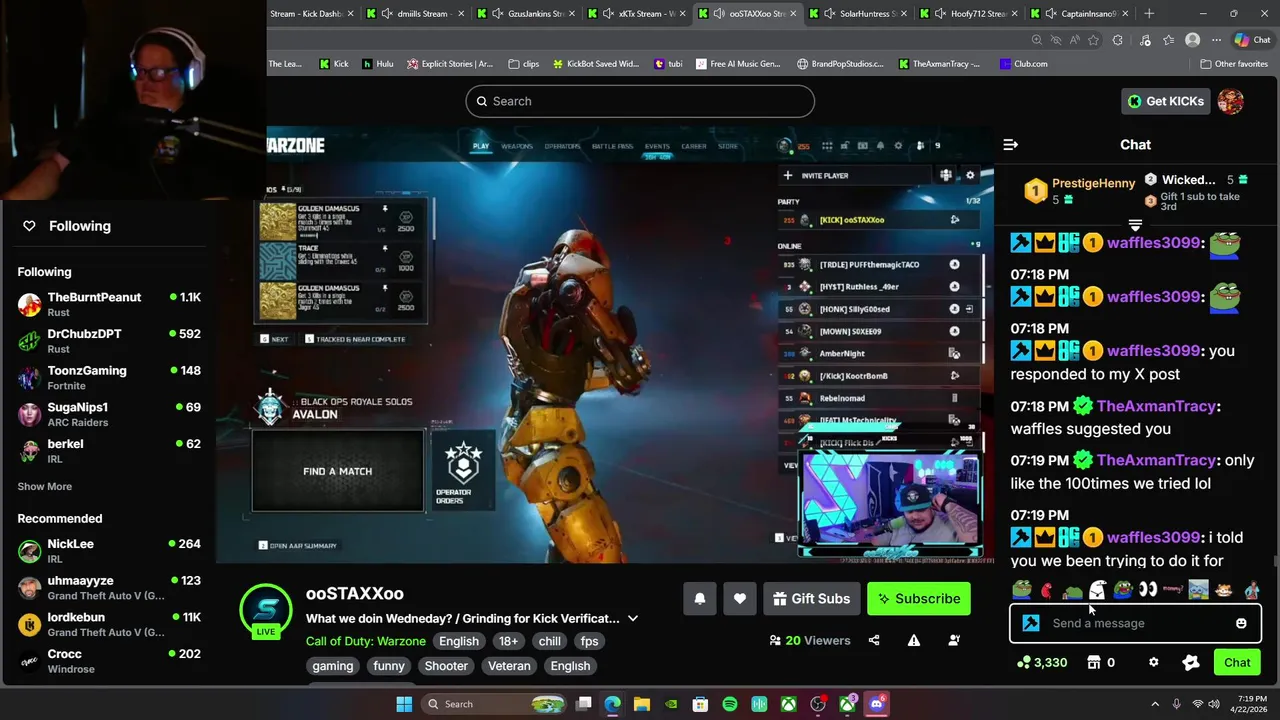Click the chat identity badge in the message box
1280x720 pixels.
pyautogui.click(x=1031, y=623)
